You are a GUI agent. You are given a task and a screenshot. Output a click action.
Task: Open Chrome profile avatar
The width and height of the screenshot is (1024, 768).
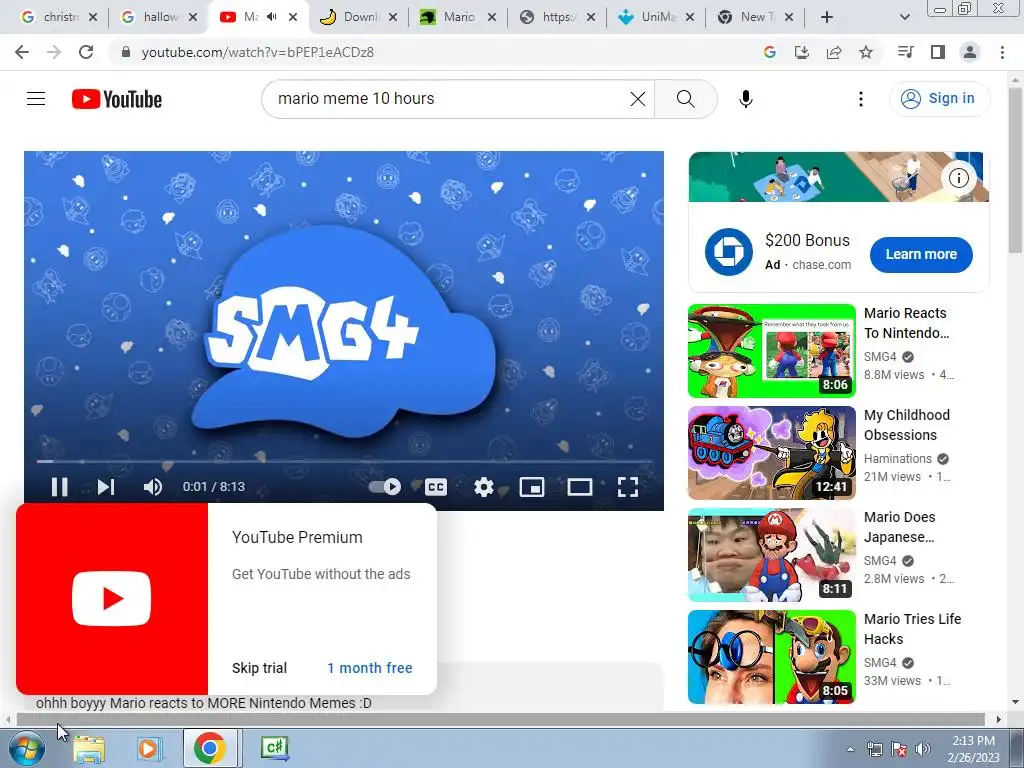(970, 52)
